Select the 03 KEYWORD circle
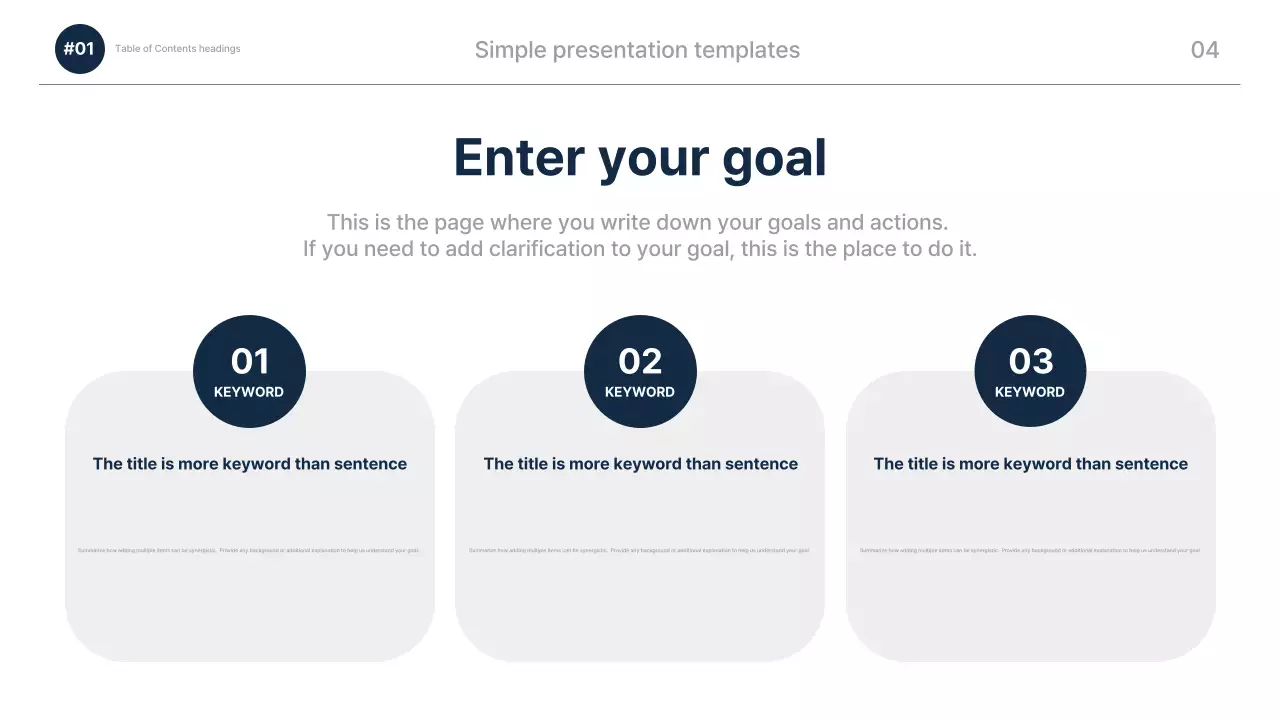 click(x=1030, y=371)
